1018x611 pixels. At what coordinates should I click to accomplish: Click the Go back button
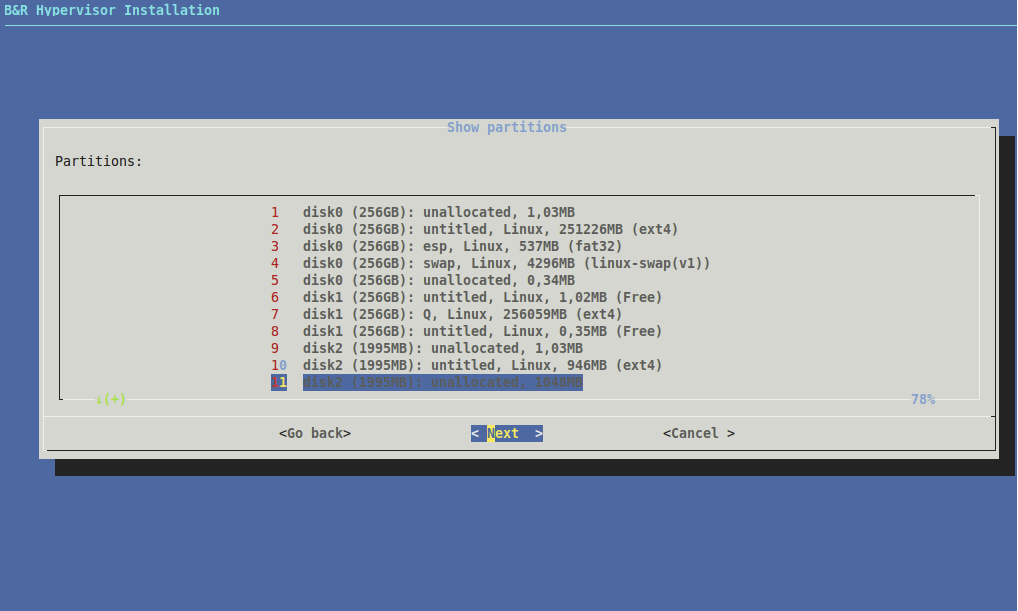point(315,433)
